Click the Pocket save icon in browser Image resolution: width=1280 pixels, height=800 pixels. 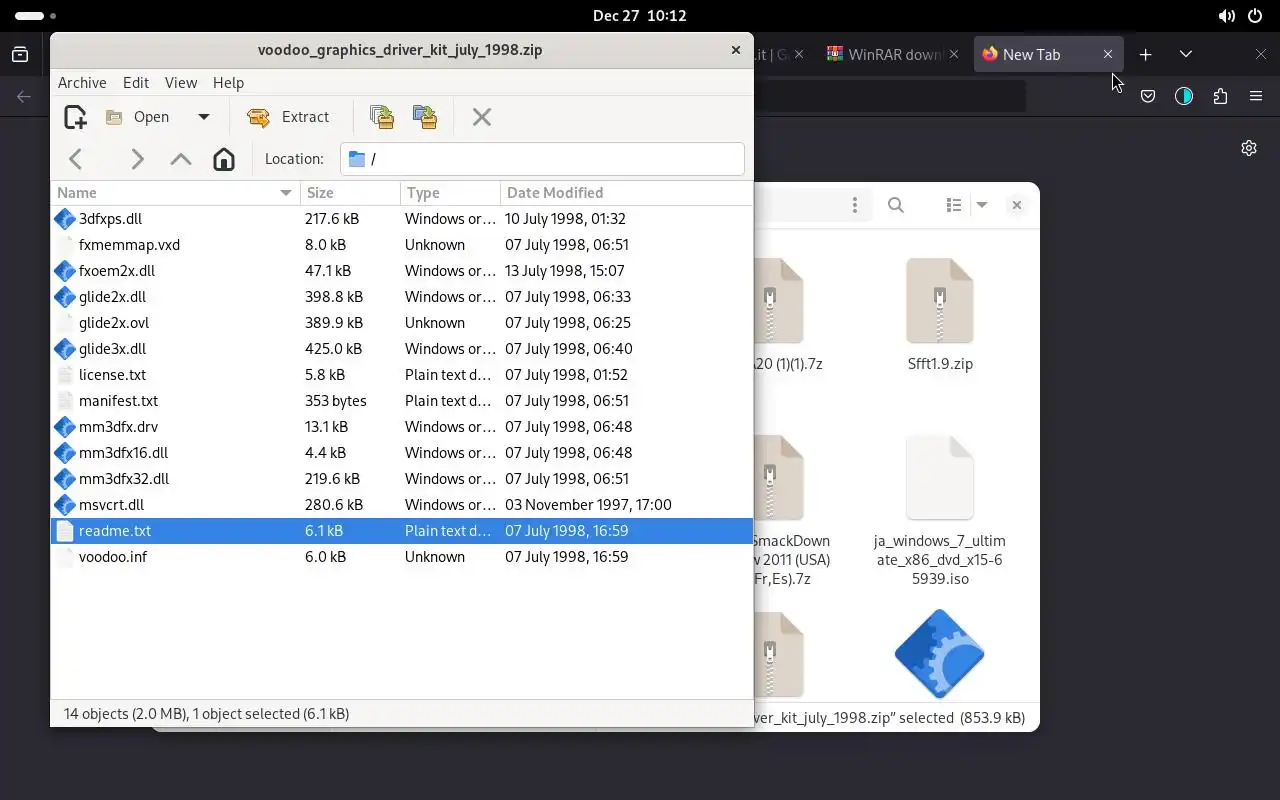pos(1148,97)
